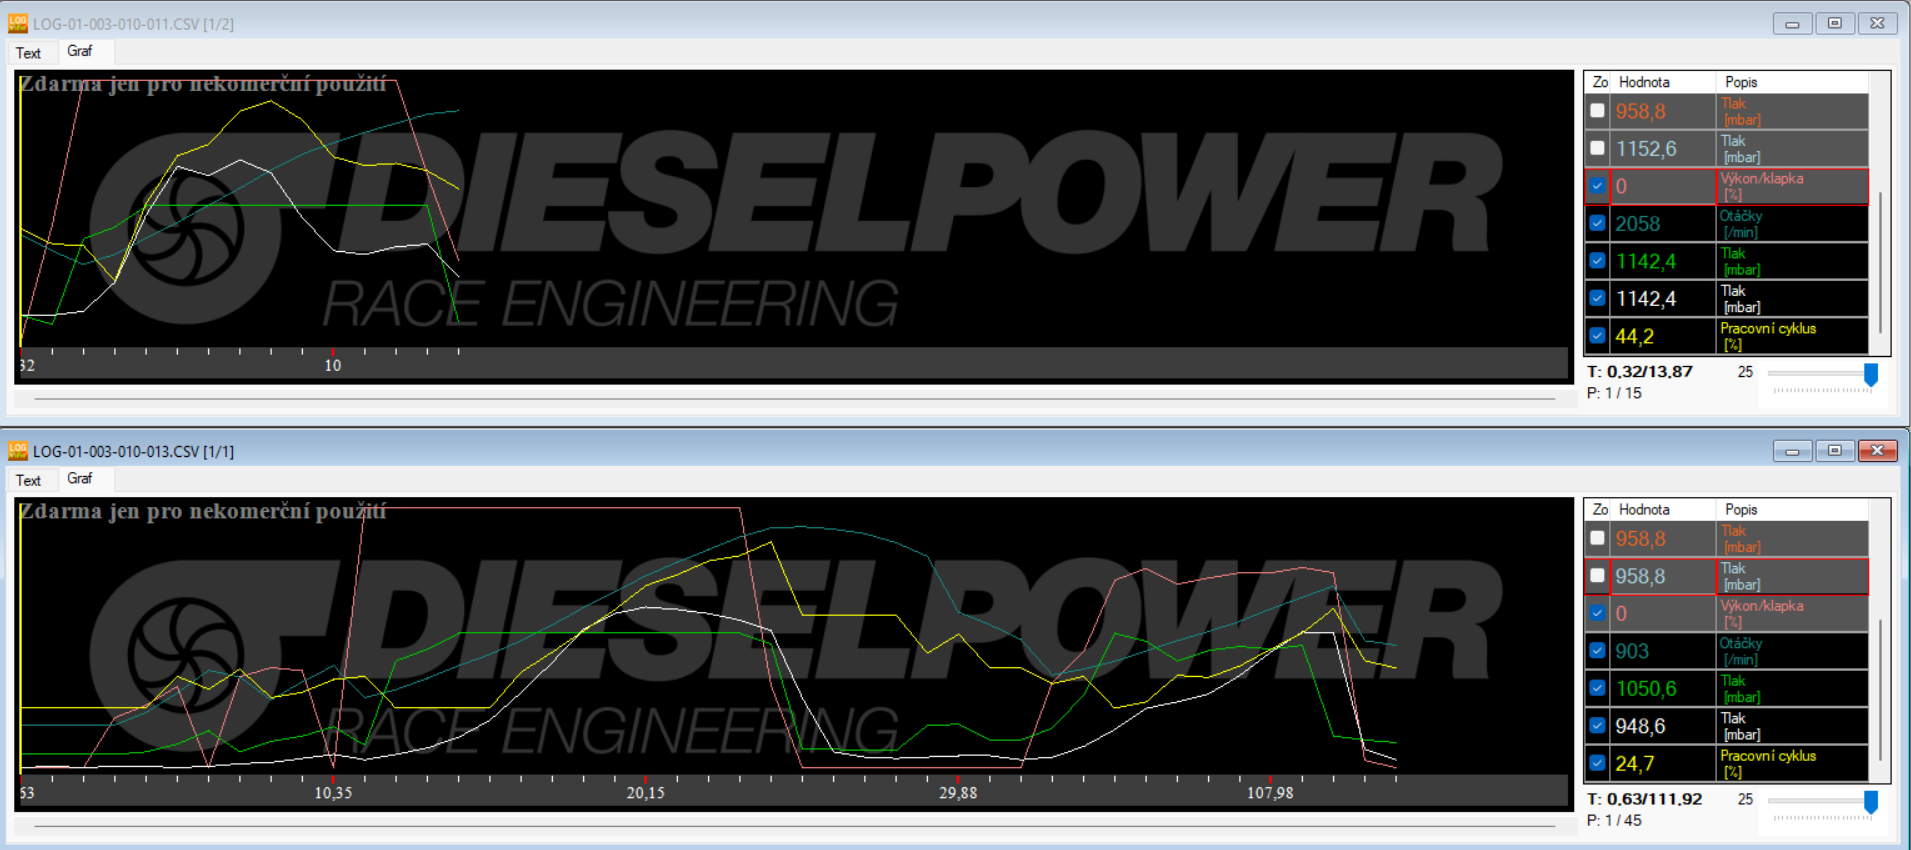Click the 10 time marker on top graph axis
Viewport: 1911px width, 850px height.
pos(333,366)
